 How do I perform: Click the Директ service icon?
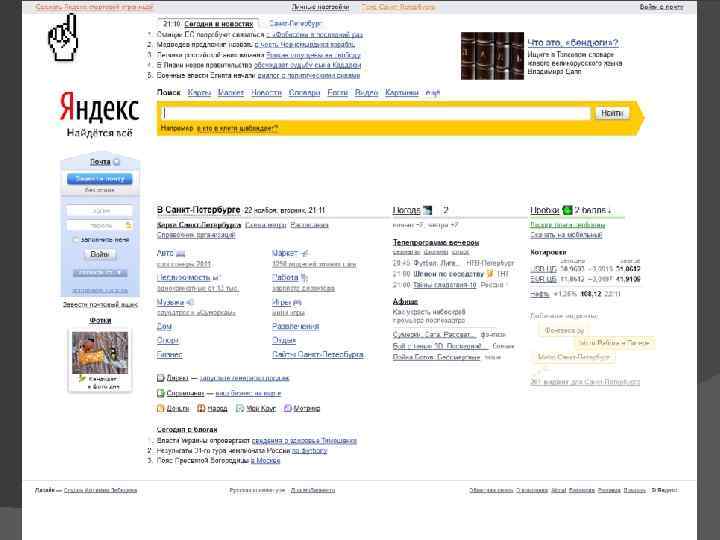(161, 378)
